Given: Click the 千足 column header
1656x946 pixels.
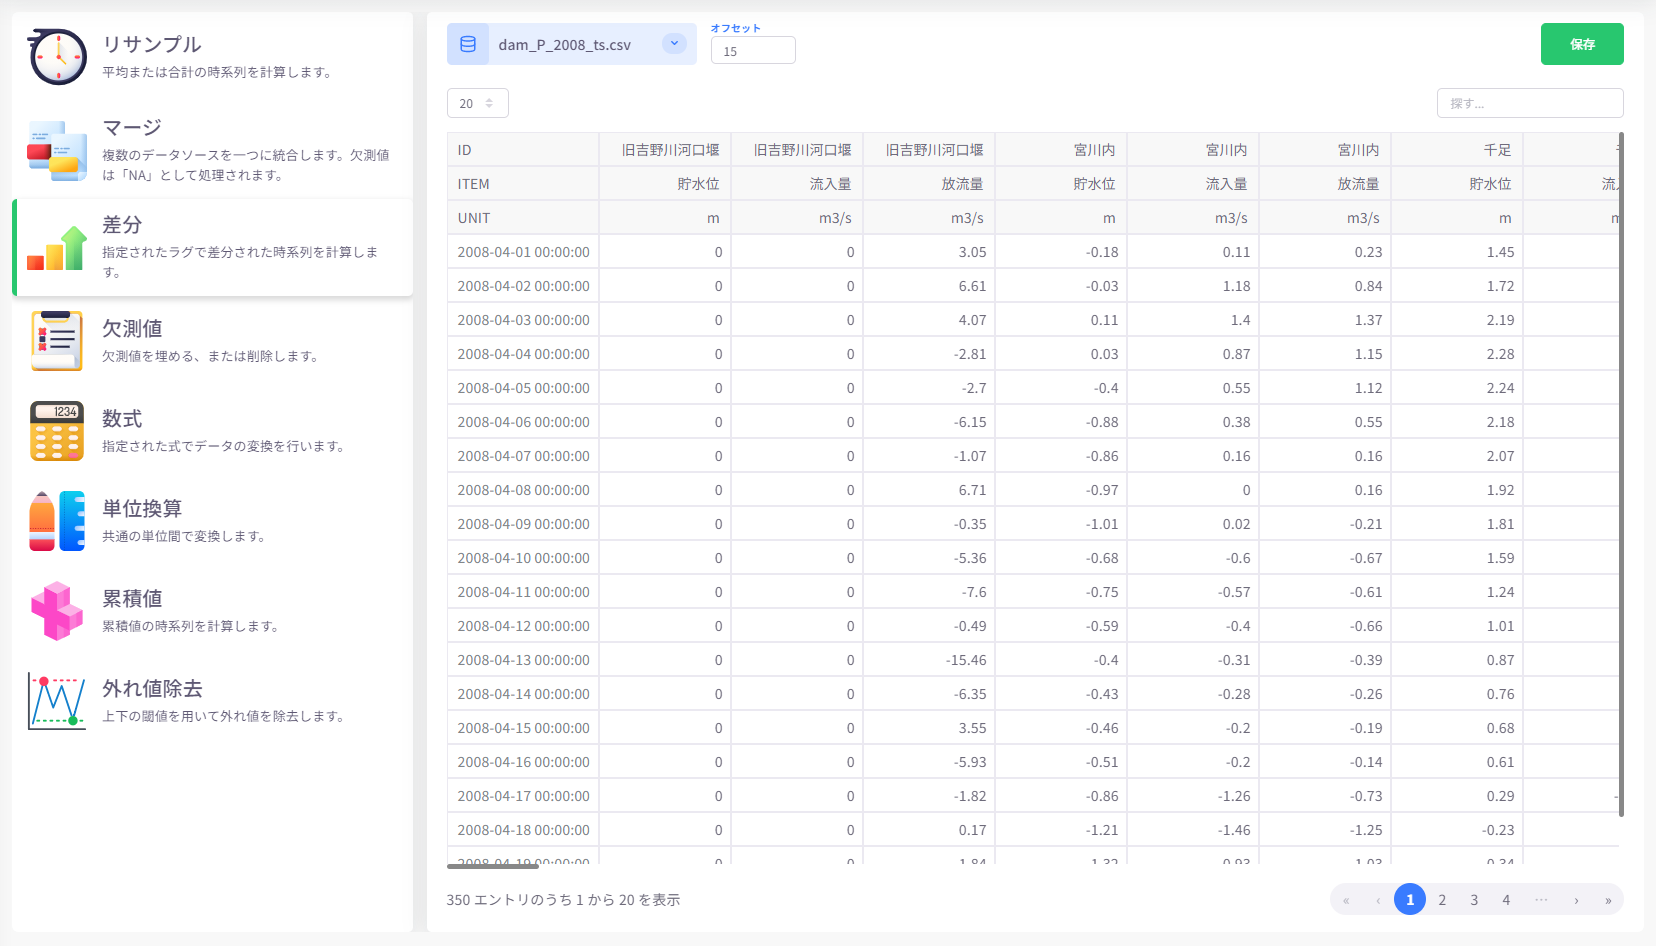Looking at the screenshot, I should point(1457,150).
